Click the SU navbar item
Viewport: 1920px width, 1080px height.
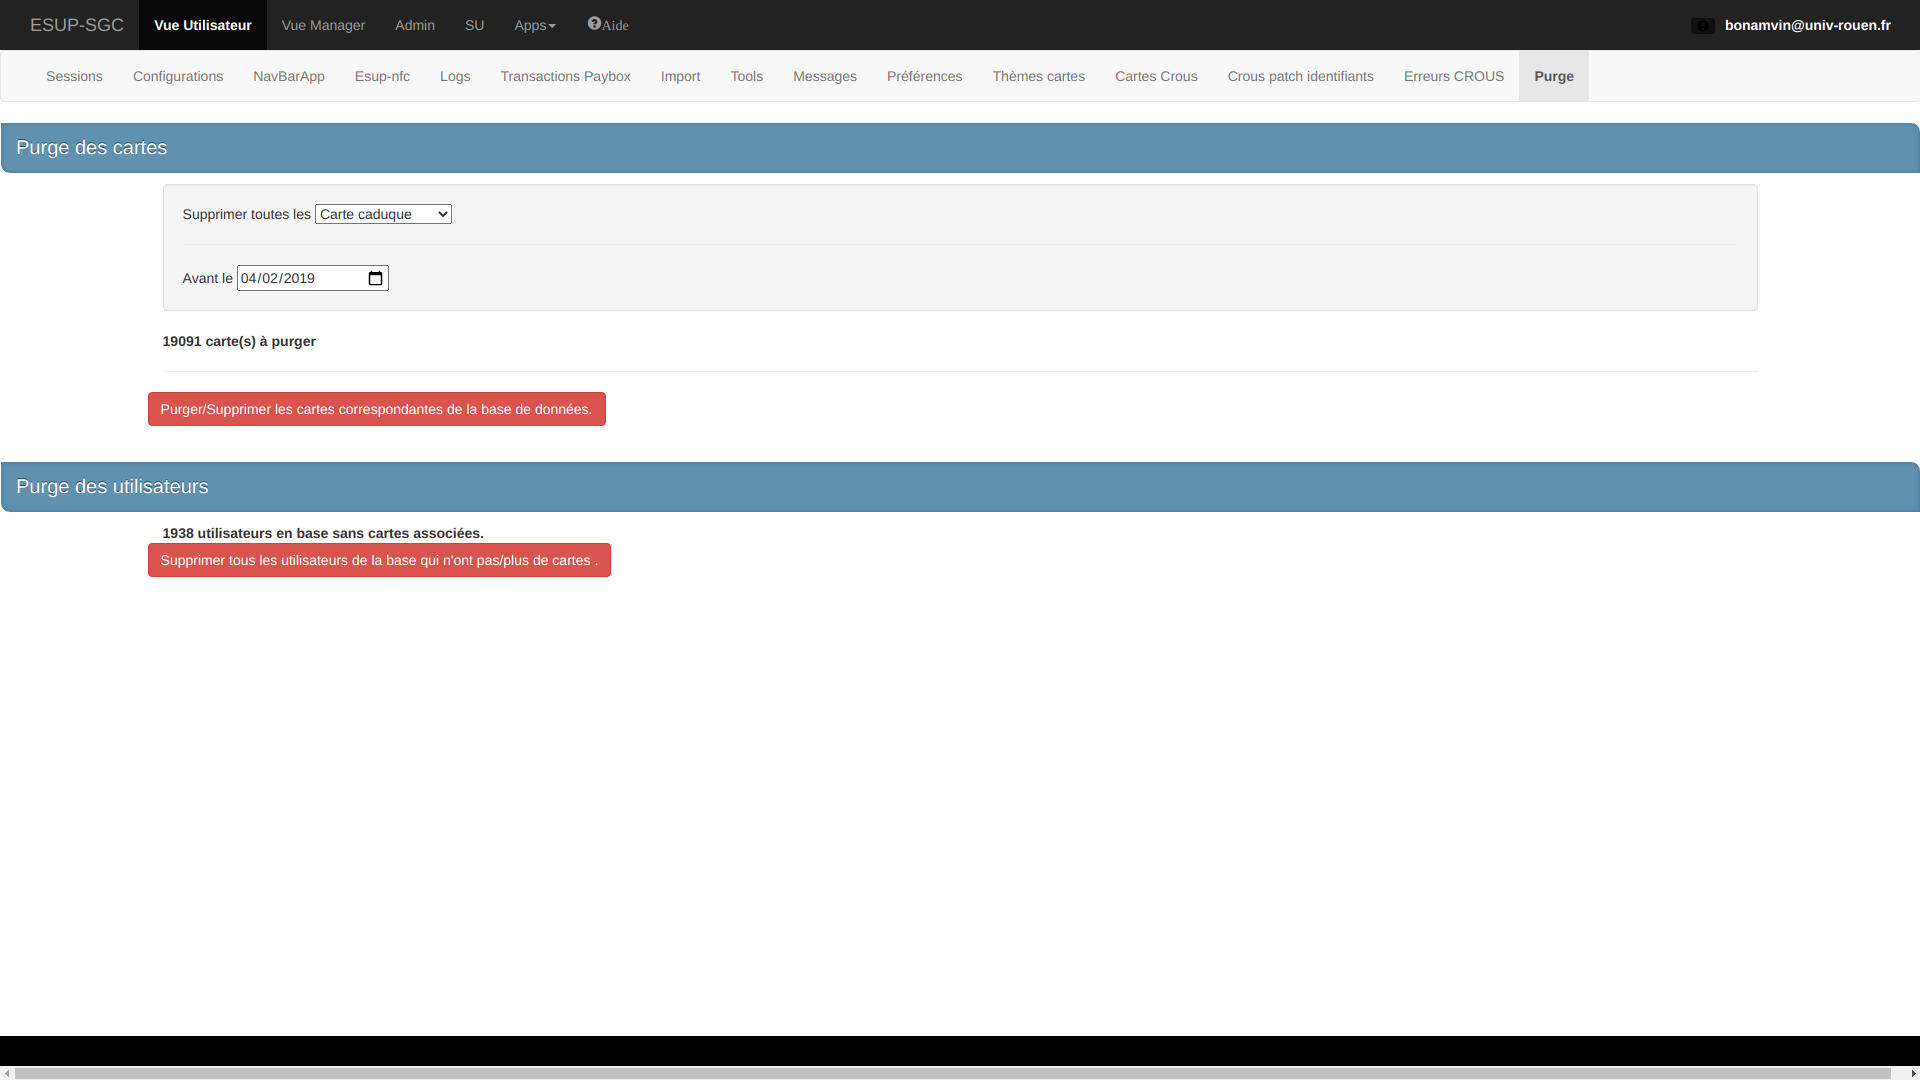pyautogui.click(x=474, y=25)
